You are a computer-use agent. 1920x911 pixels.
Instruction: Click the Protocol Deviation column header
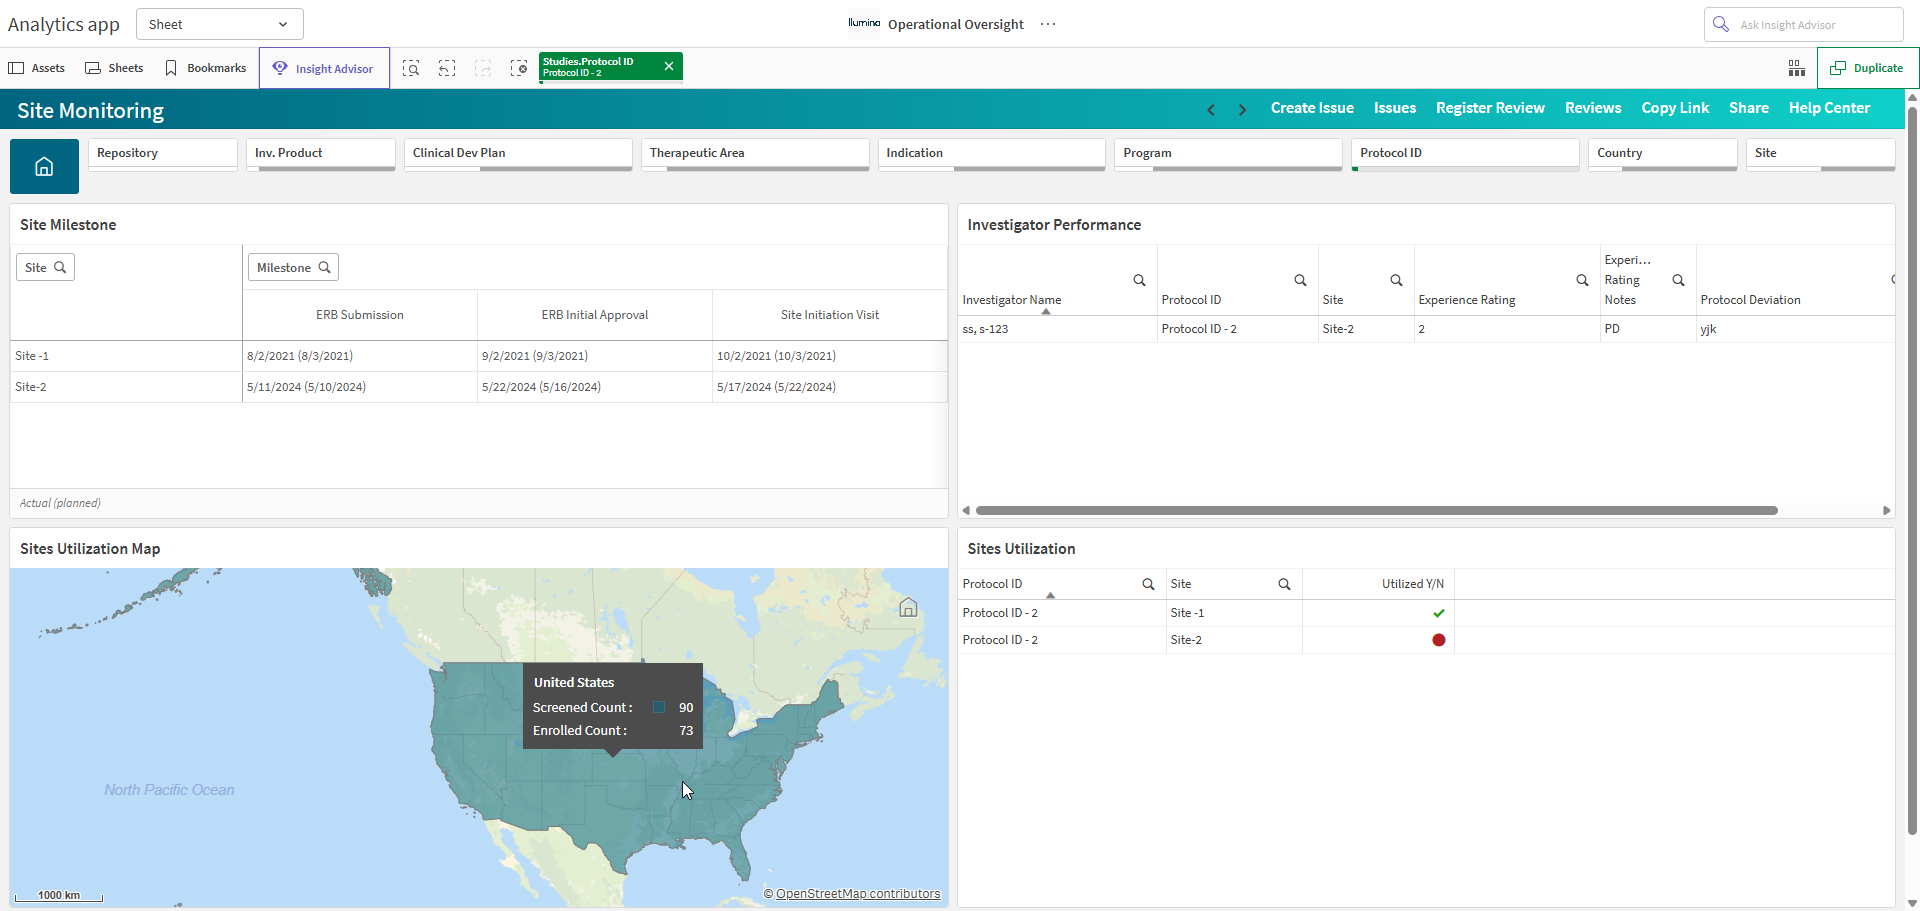1750,300
